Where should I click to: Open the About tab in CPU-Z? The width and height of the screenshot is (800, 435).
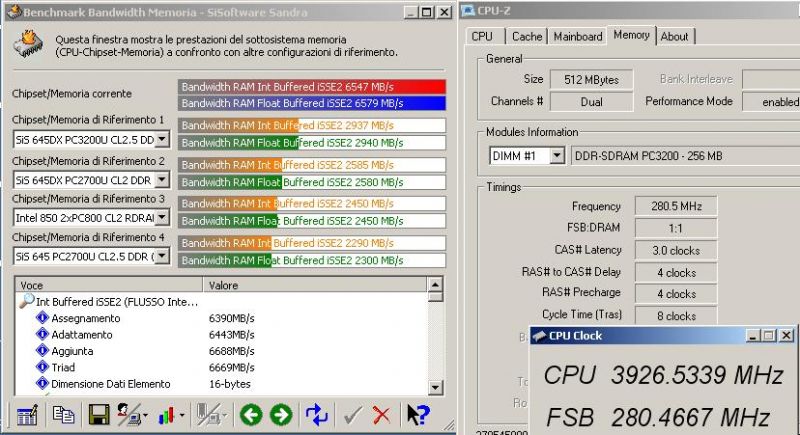[x=674, y=36]
